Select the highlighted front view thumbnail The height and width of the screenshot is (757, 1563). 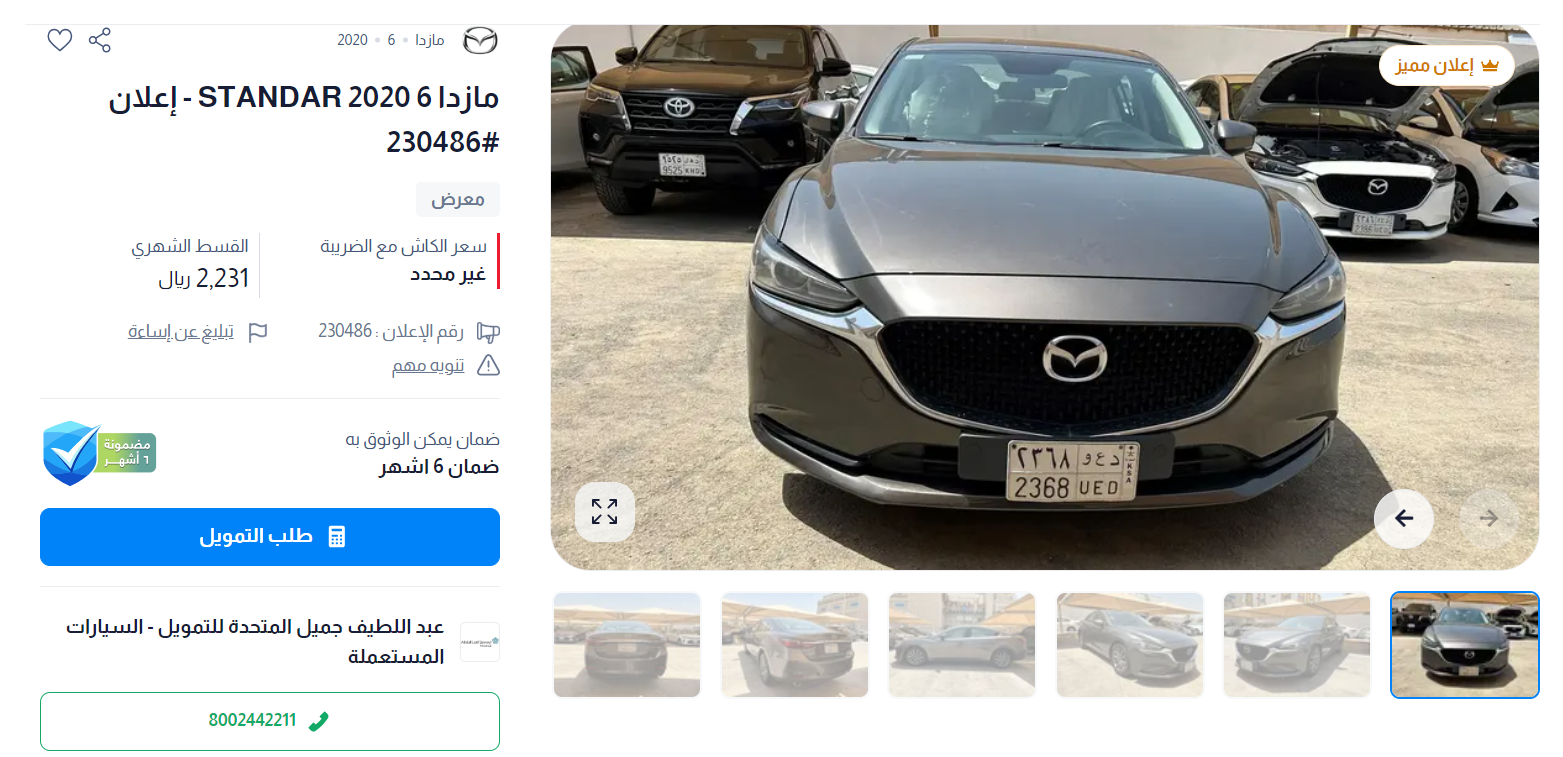[x=1465, y=645]
